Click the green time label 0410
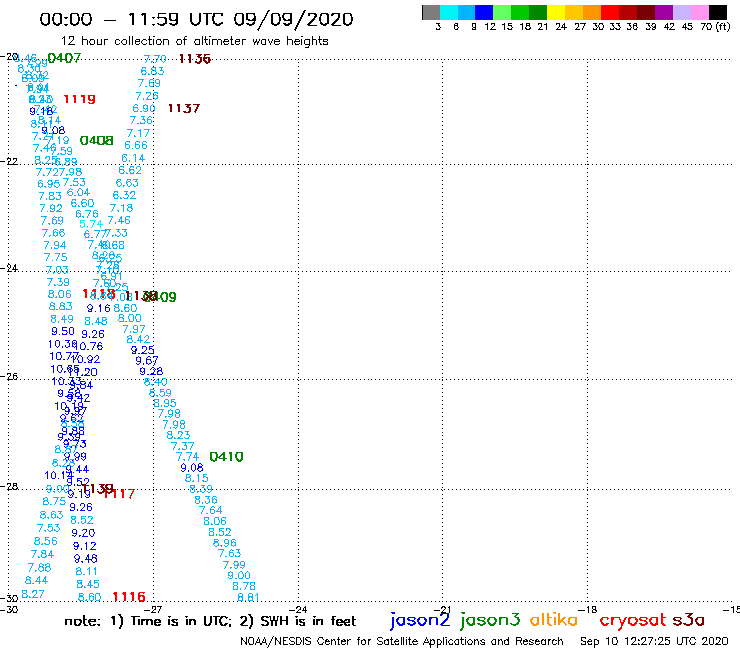 (x=226, y=457)
